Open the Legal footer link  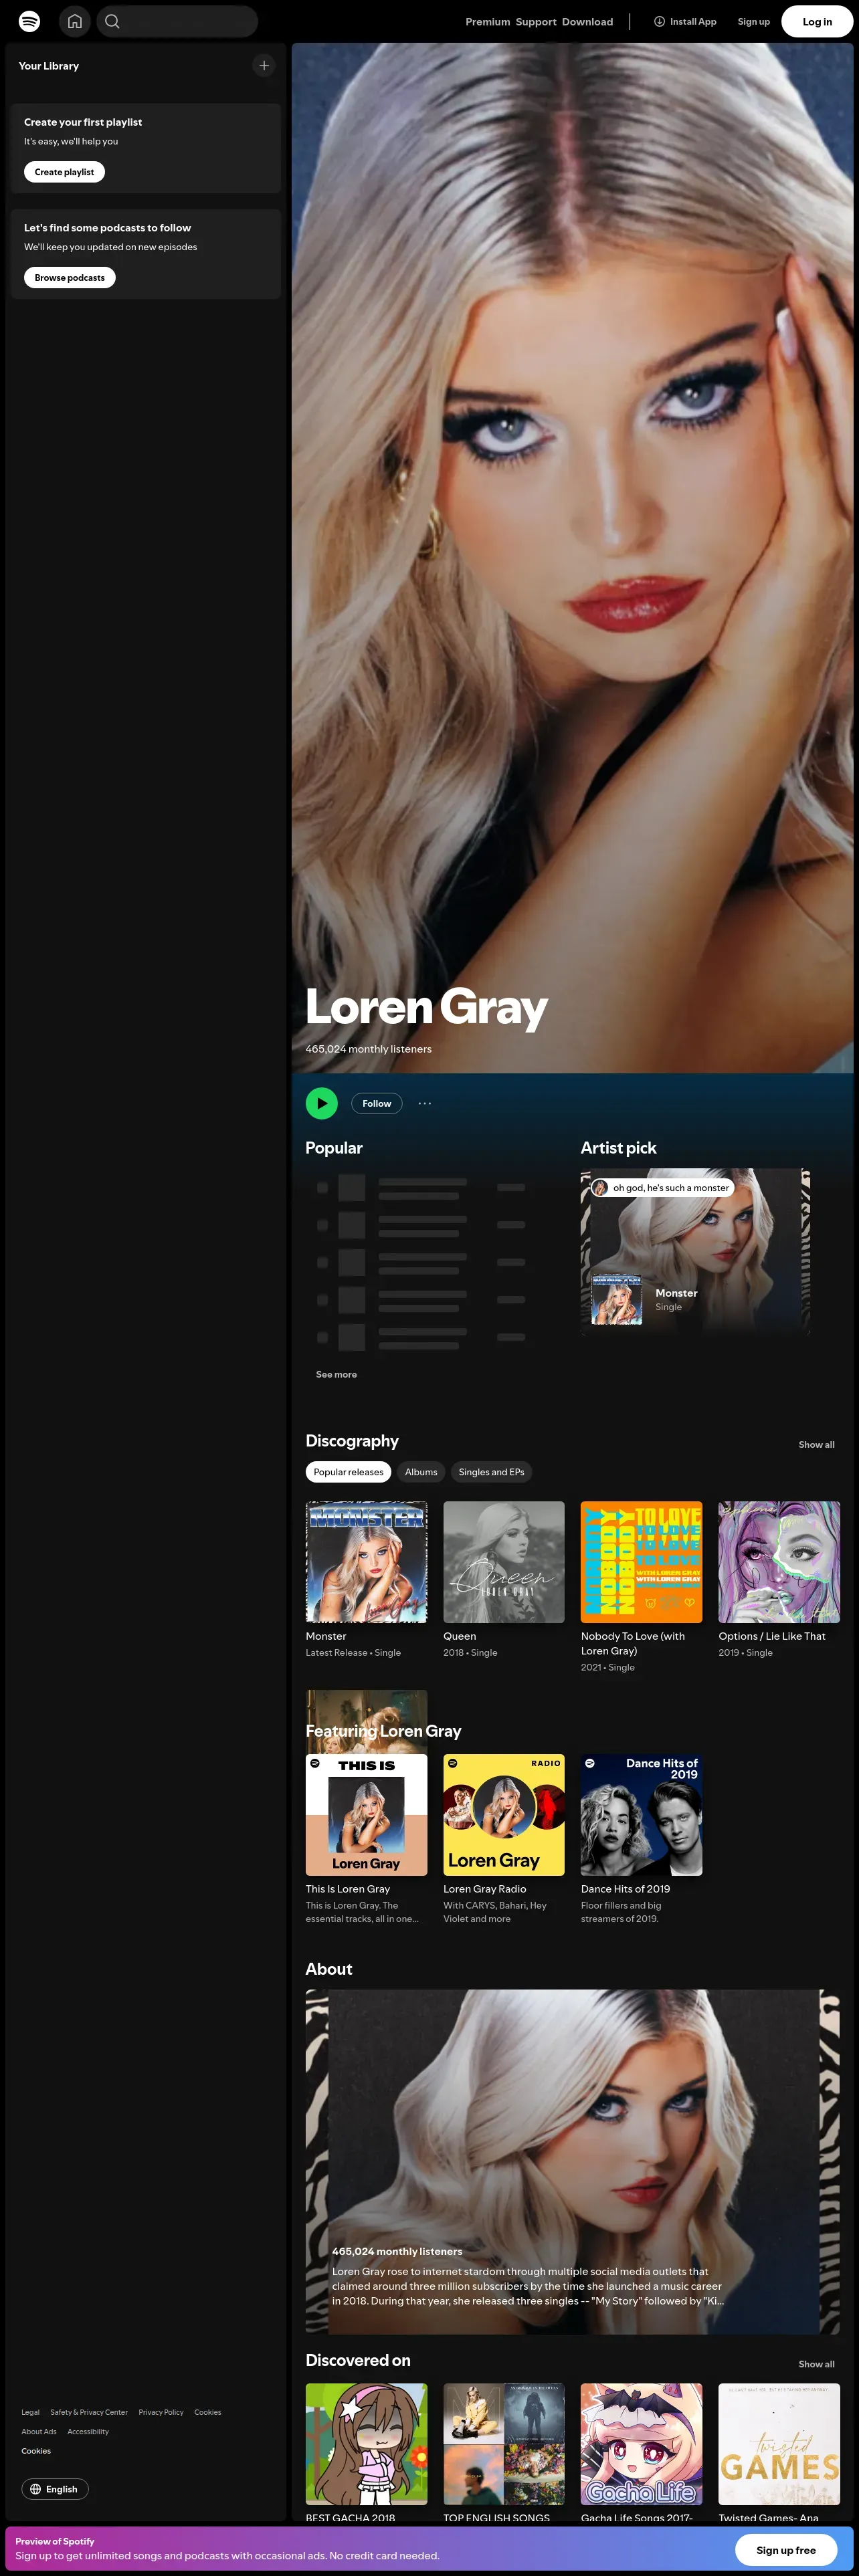tap(30, 2412)
